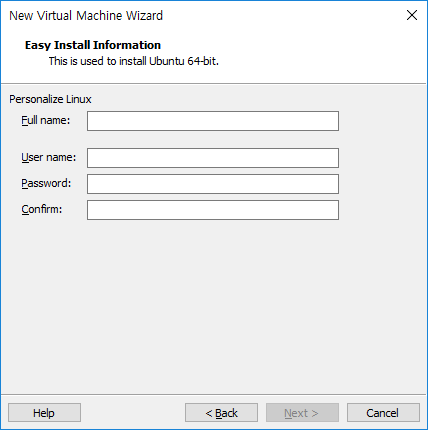Click the grayed-out Next button

coord(302,413)
